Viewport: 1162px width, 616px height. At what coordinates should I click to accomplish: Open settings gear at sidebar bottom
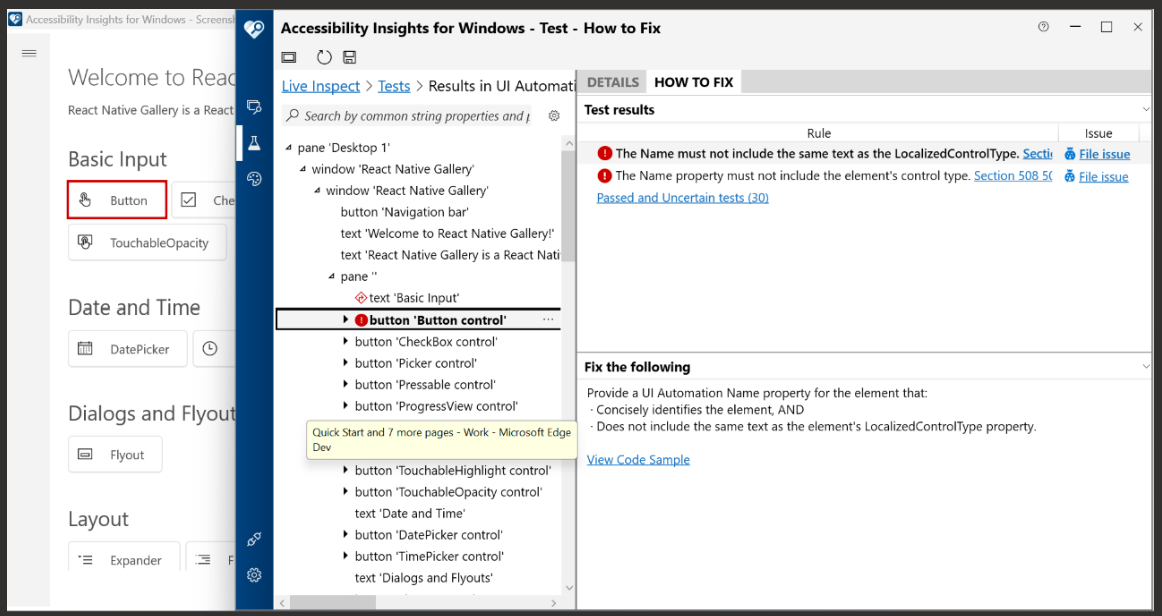[254, 575]
